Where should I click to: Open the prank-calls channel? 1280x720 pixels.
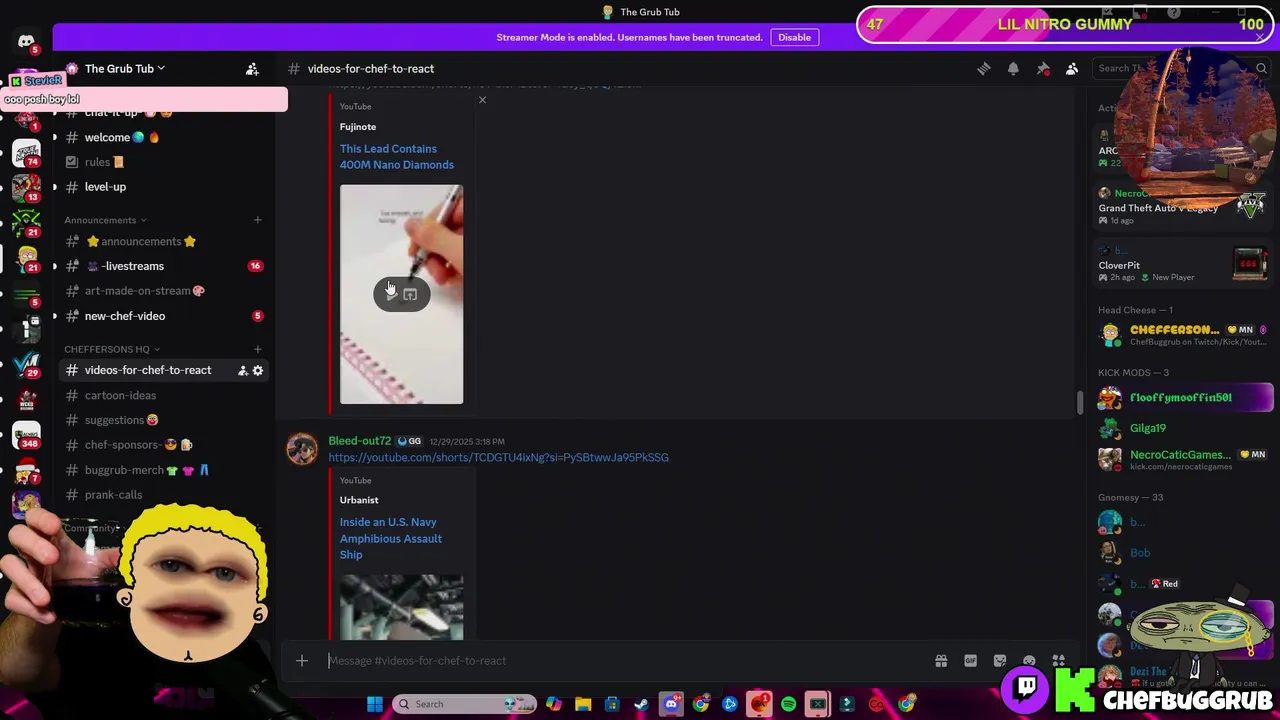(x=160, y=495)
